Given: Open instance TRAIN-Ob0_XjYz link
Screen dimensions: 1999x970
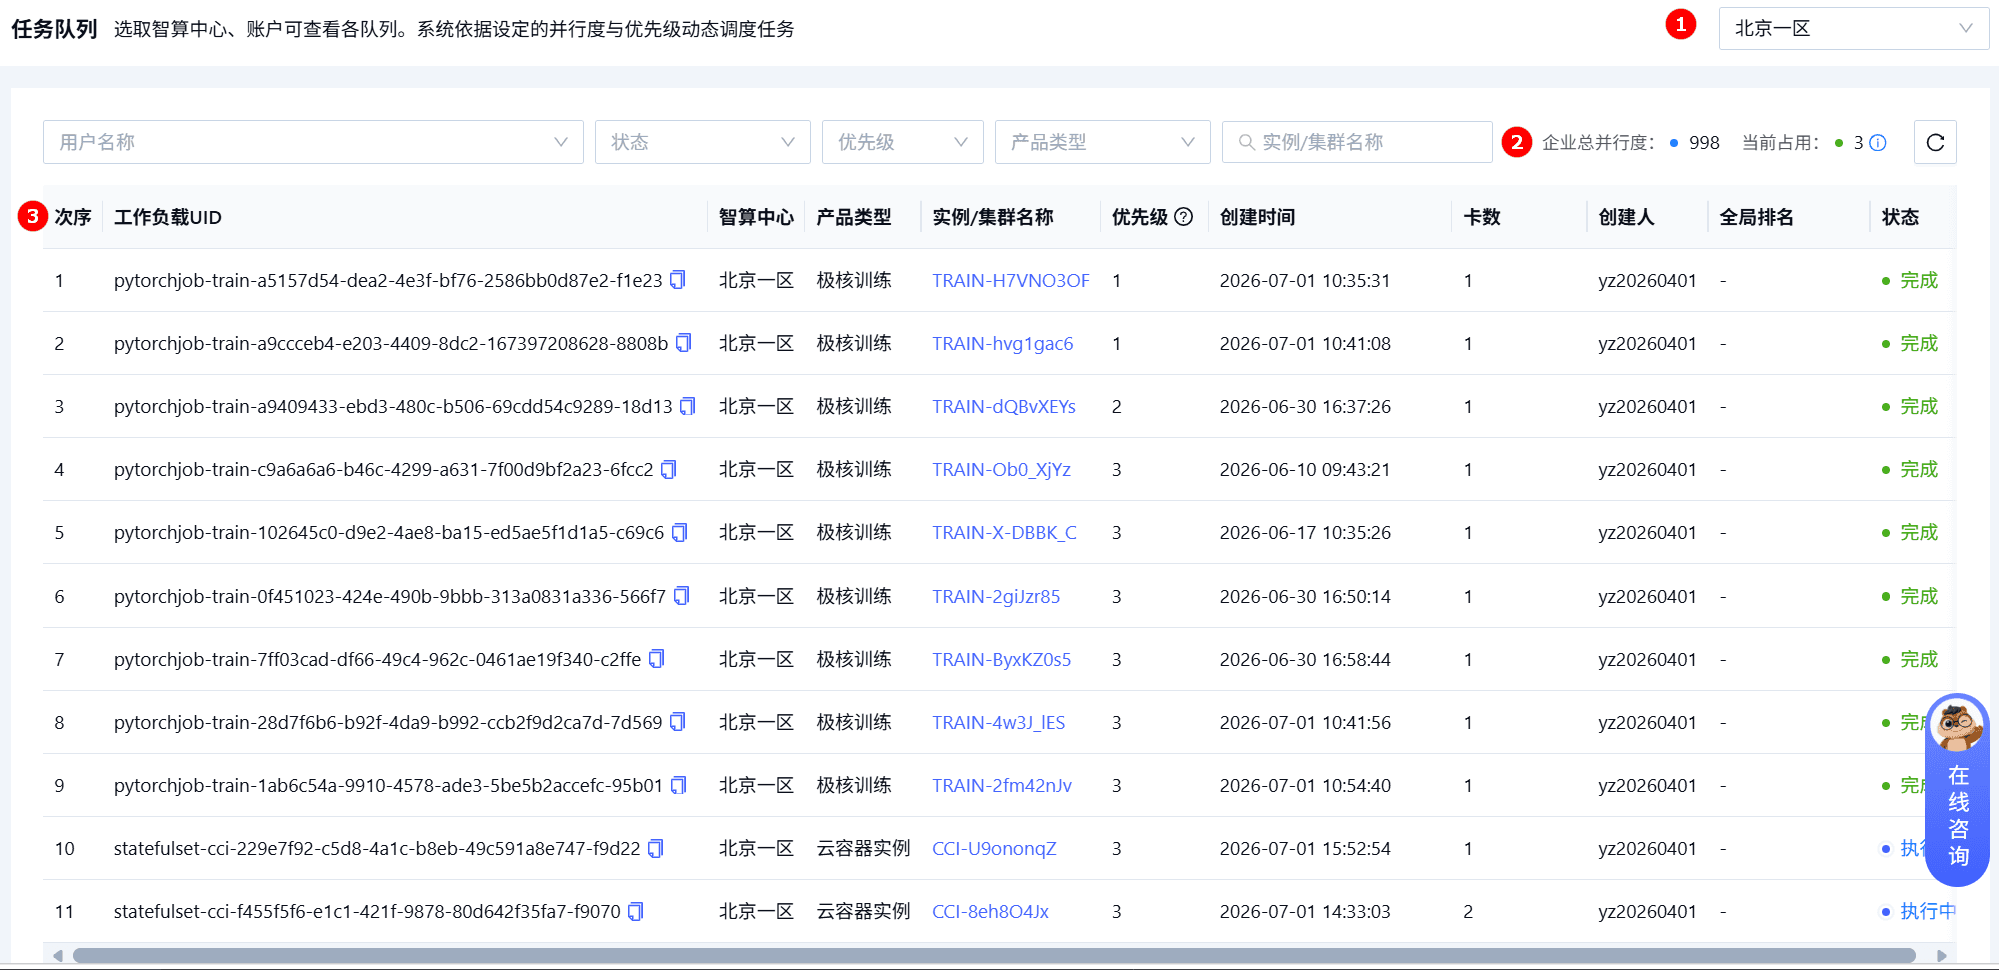Looking at the screenshot, I should 1002,470.
